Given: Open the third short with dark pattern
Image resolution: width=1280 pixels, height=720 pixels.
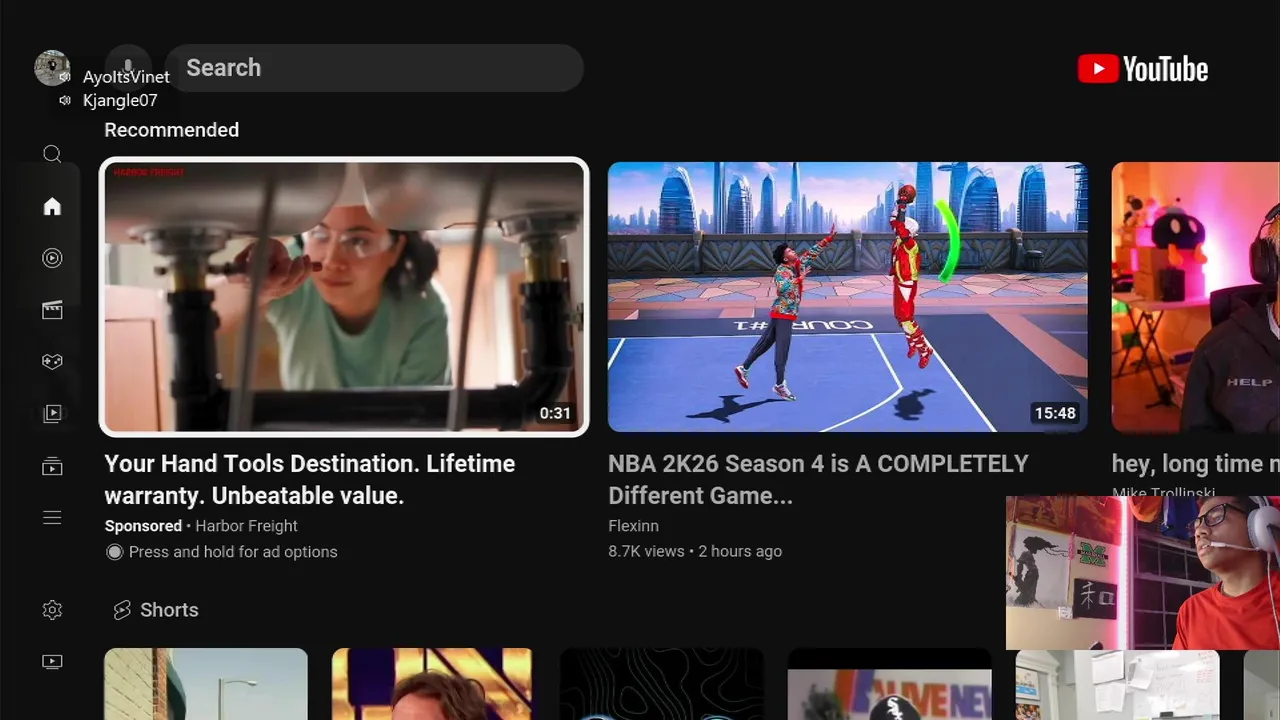Looking at the screenshot, I should (x=662, y=684).
